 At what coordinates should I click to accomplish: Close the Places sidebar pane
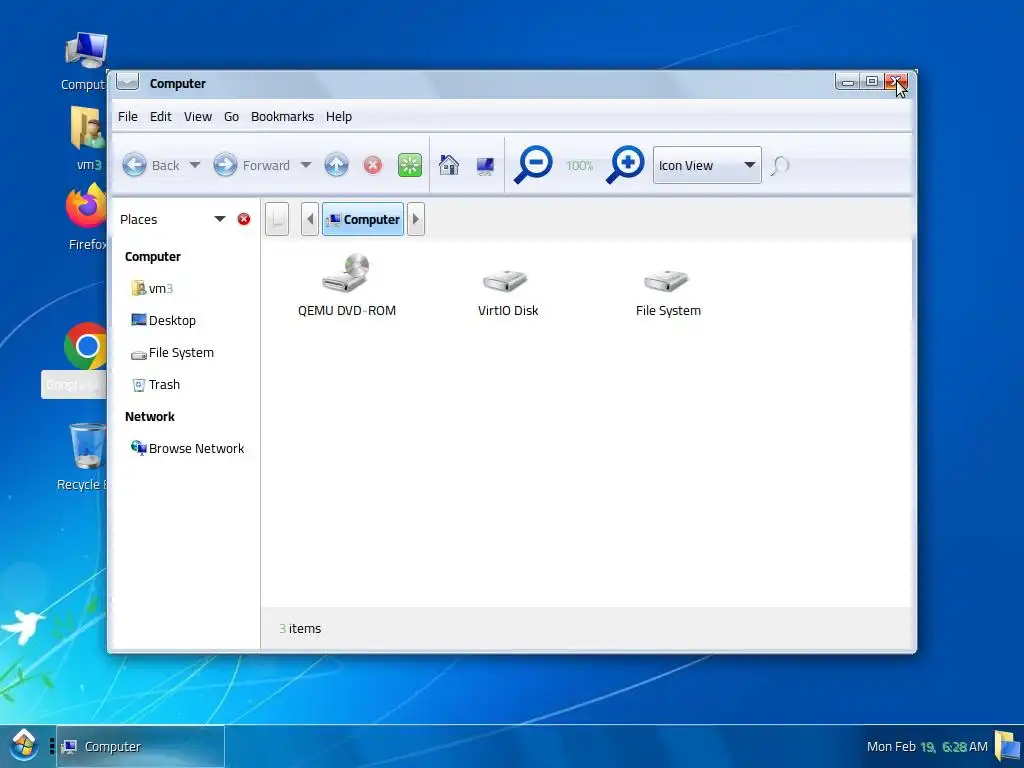[244, 219]
